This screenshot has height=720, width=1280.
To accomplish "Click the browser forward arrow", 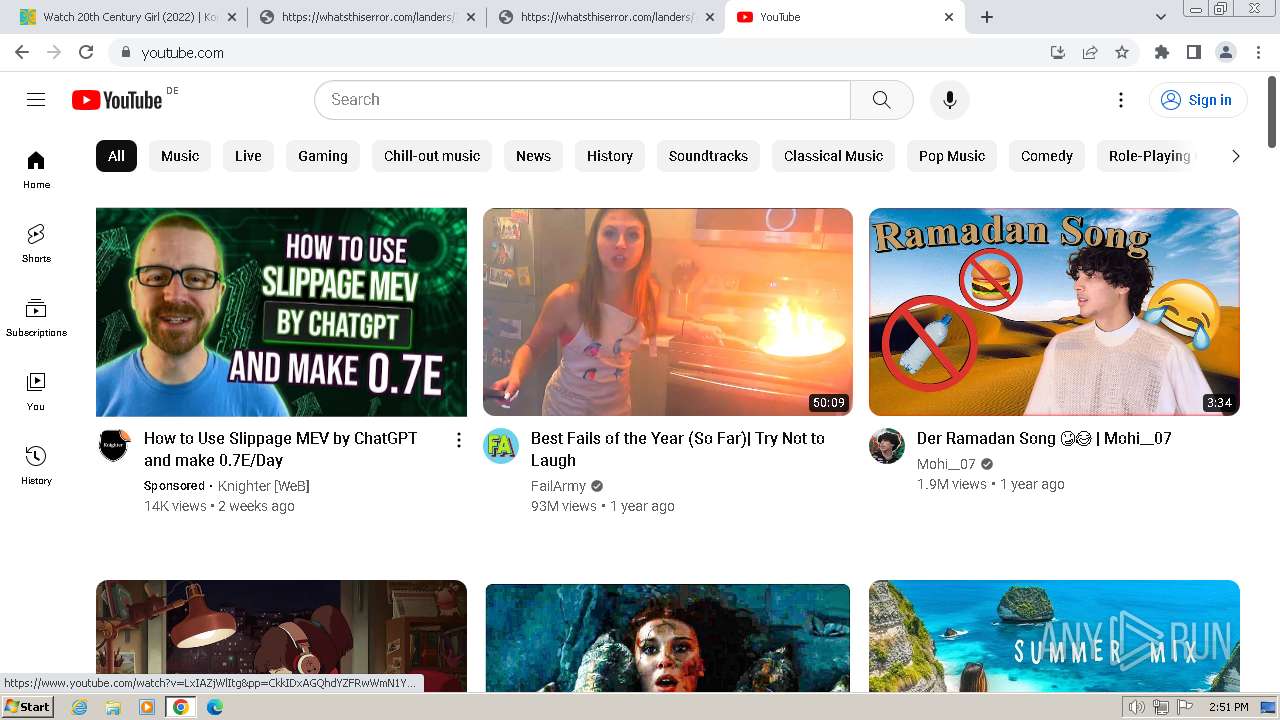I will coord(54,52).
